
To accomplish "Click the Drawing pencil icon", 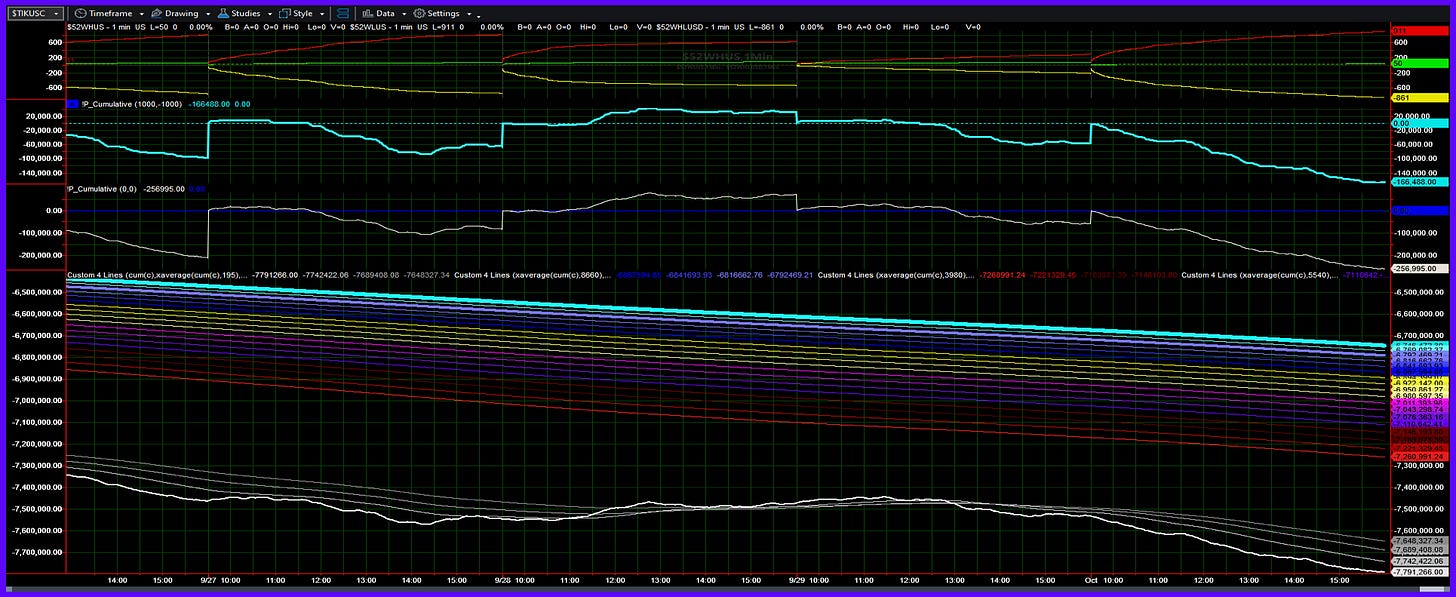I will coord(156,13).
